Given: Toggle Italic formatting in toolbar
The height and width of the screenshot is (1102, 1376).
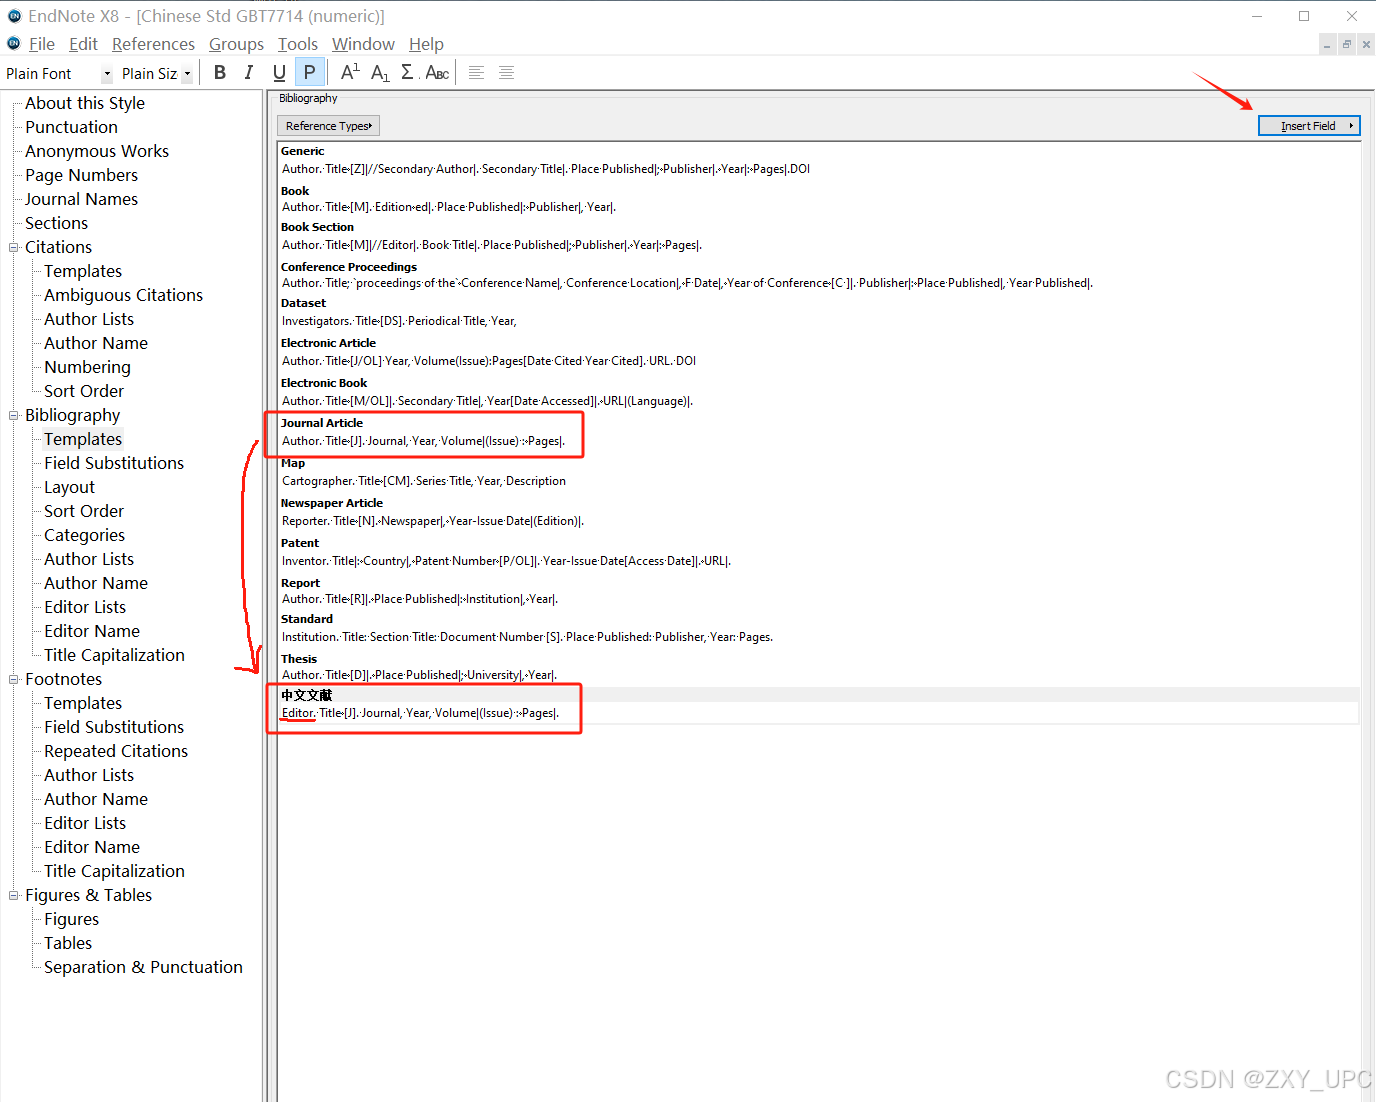Looking at the screenshot, I should point(249,72).
